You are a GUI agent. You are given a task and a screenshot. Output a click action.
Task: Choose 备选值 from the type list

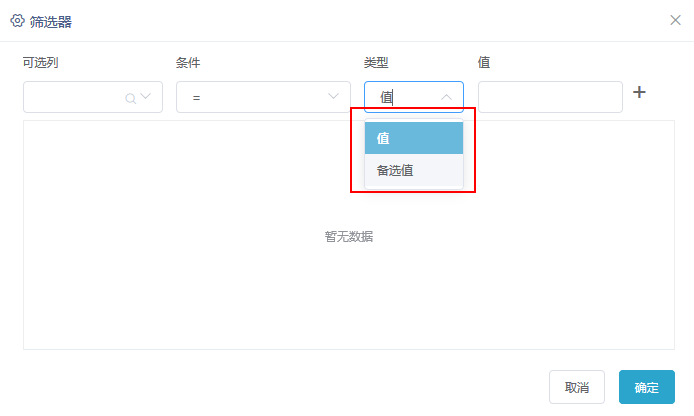[414, 170]
